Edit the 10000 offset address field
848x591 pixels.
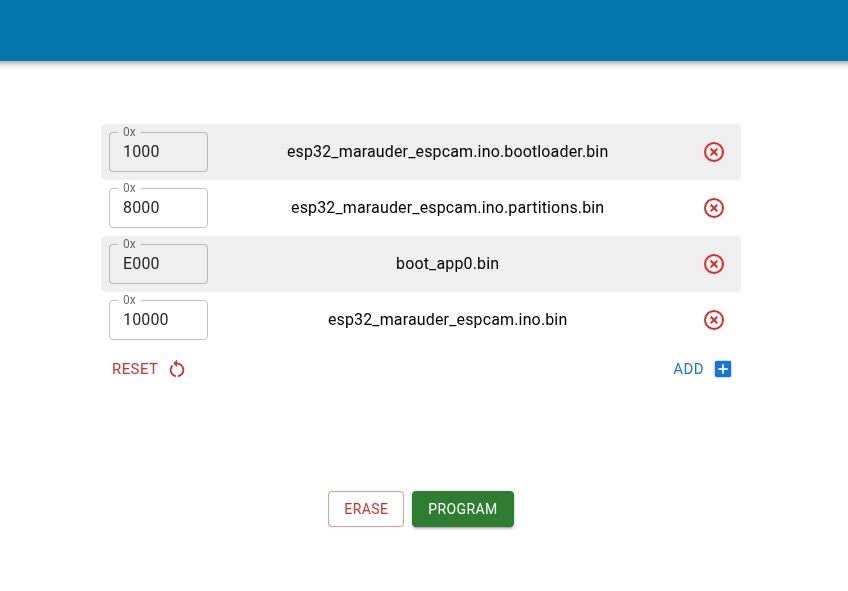point(158,320)
